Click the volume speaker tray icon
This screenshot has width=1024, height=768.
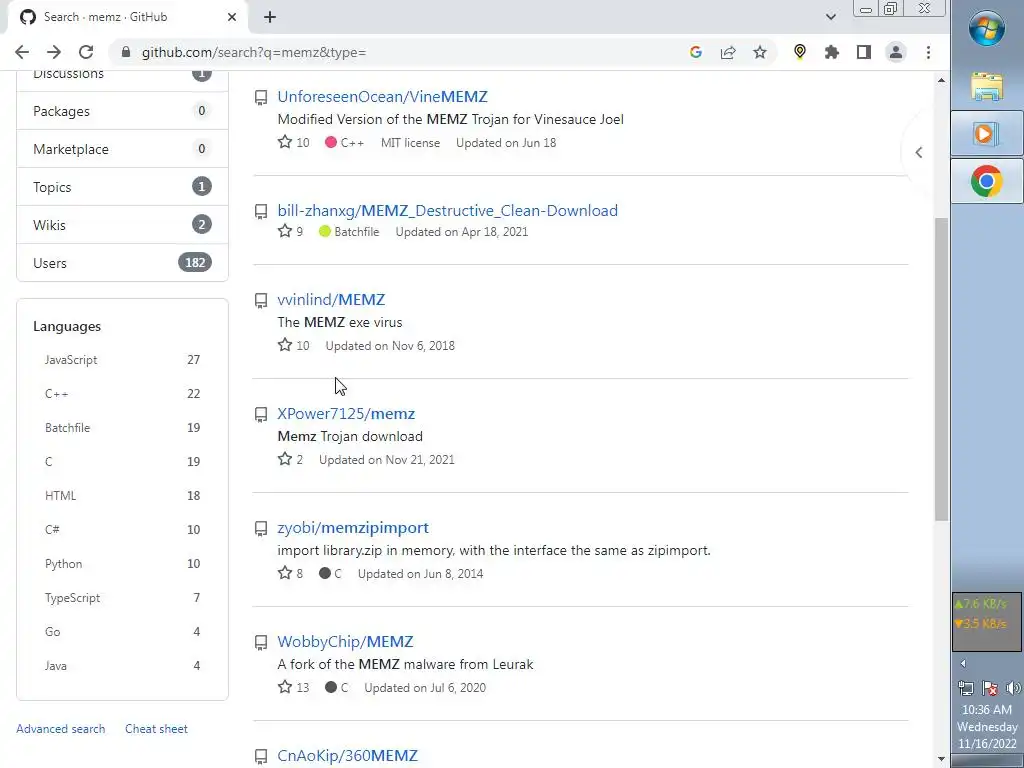point(1013,688)
